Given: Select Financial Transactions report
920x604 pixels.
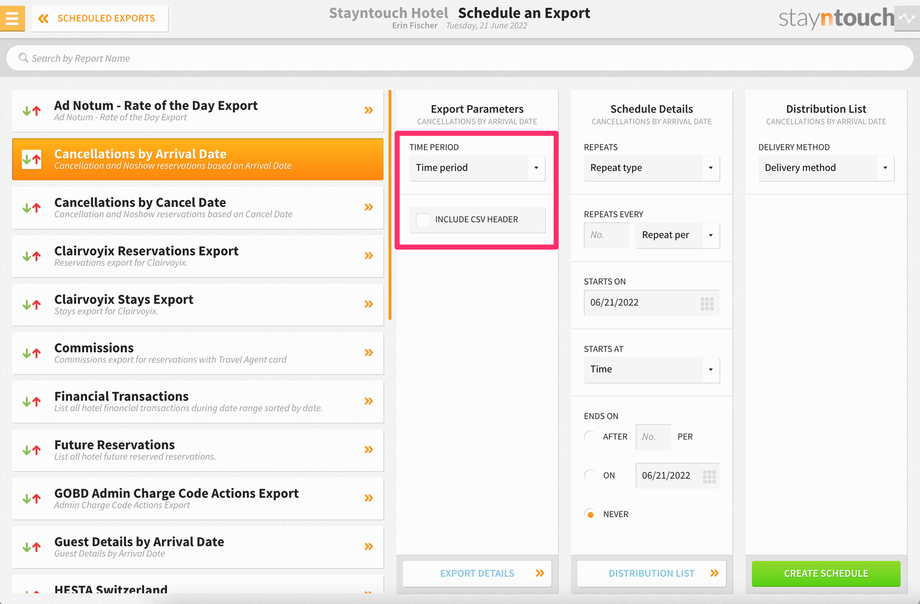Looking at the screenshot, I should (x=198, y=401).
